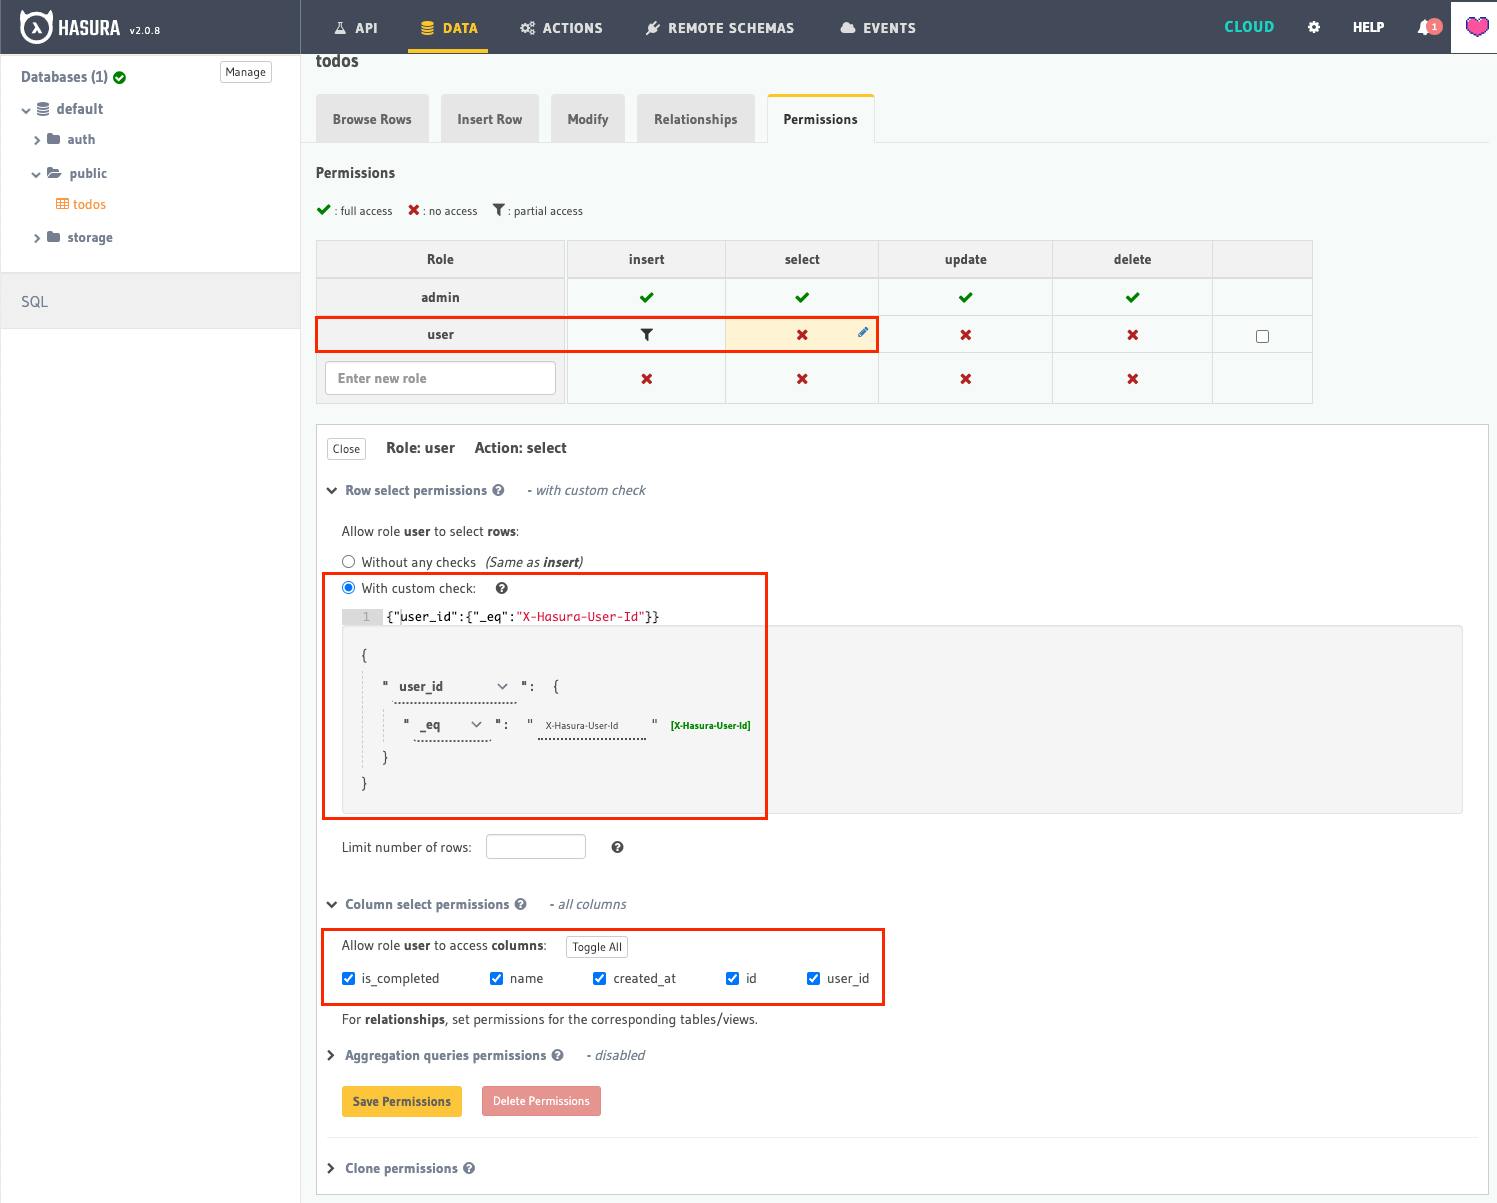Open user delete no-access cell
The image size is (1497, 1203).
pos(1132,335)
